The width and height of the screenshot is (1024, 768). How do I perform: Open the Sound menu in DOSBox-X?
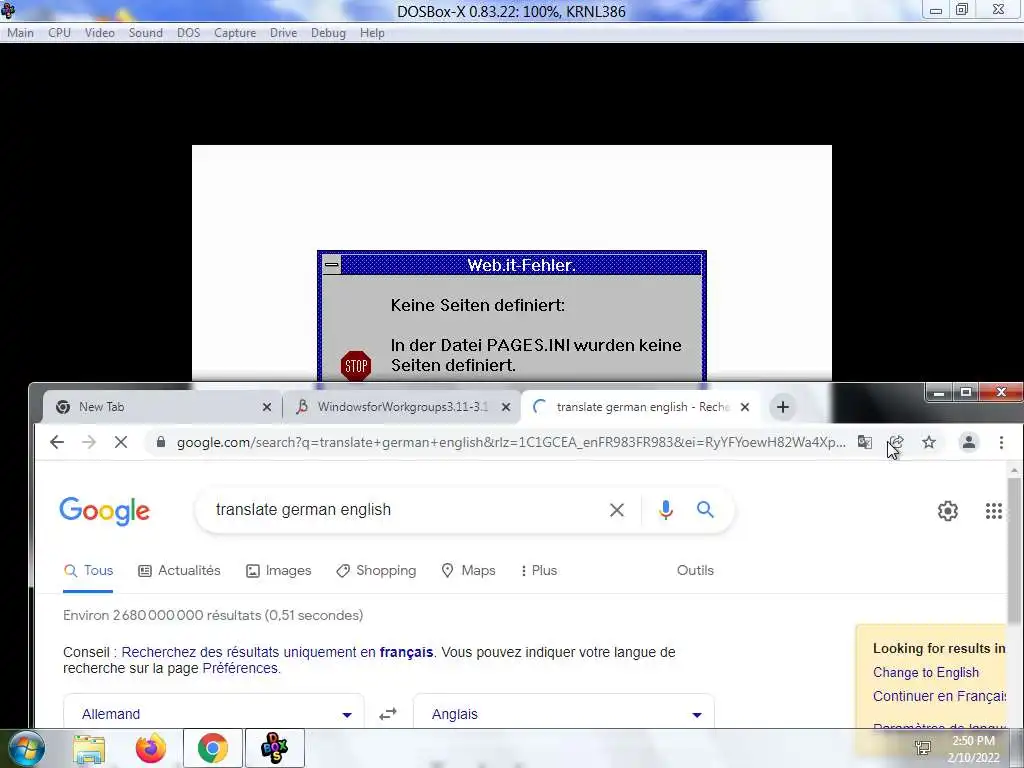tap(146, 33)
